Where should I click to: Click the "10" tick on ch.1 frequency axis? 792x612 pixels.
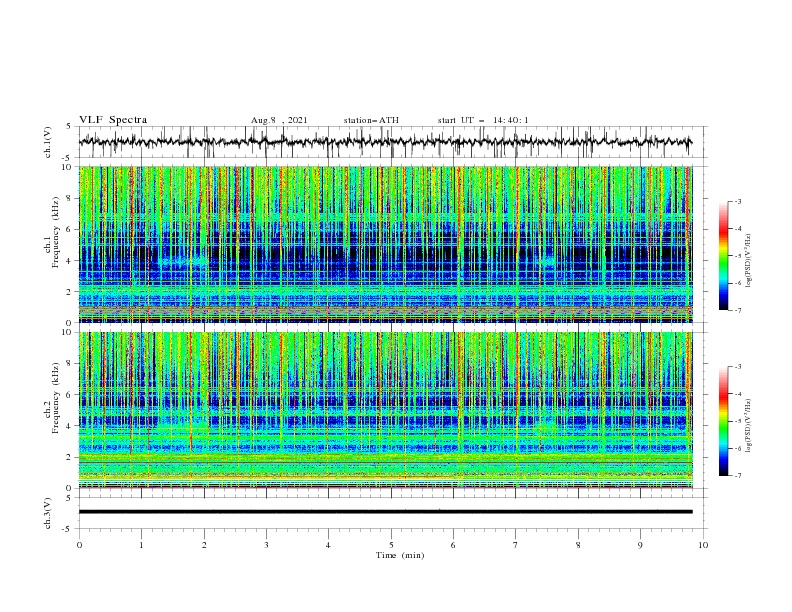67,167
